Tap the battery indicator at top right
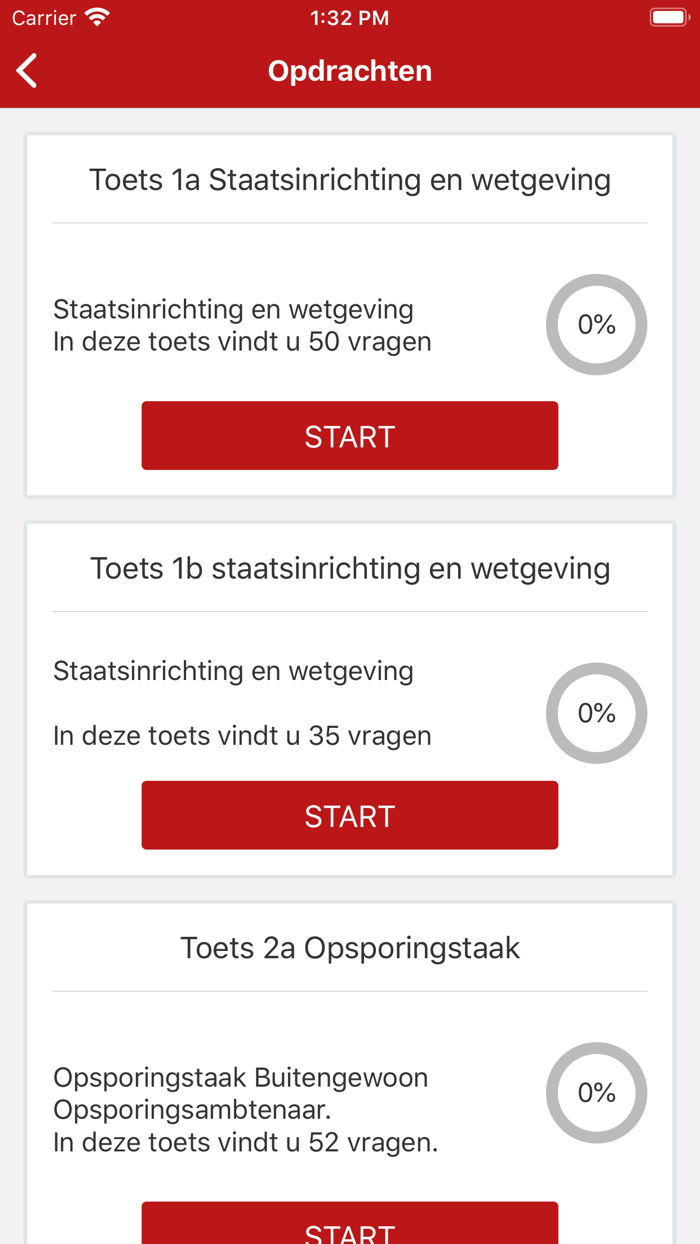Viewport: 700px width, 1244px height. point(668,17)
